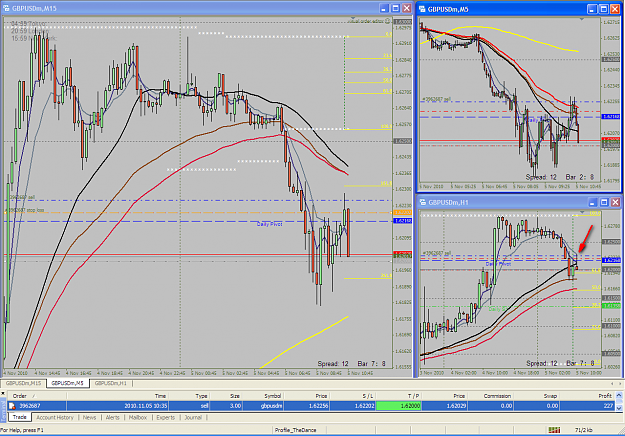Click the left chart-tabs scroll arrow
625x436 pixels.
(612, 383)
